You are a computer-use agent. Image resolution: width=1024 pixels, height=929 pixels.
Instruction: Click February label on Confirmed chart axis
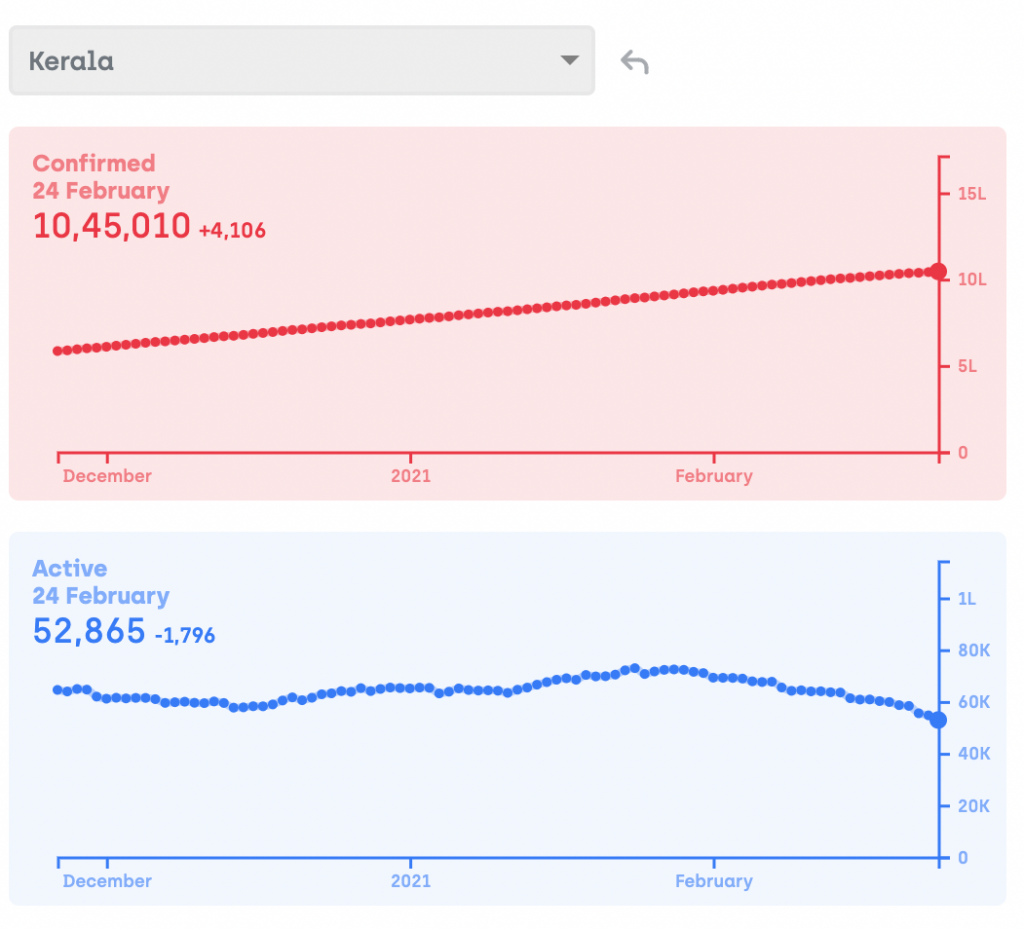pos(713,476)
